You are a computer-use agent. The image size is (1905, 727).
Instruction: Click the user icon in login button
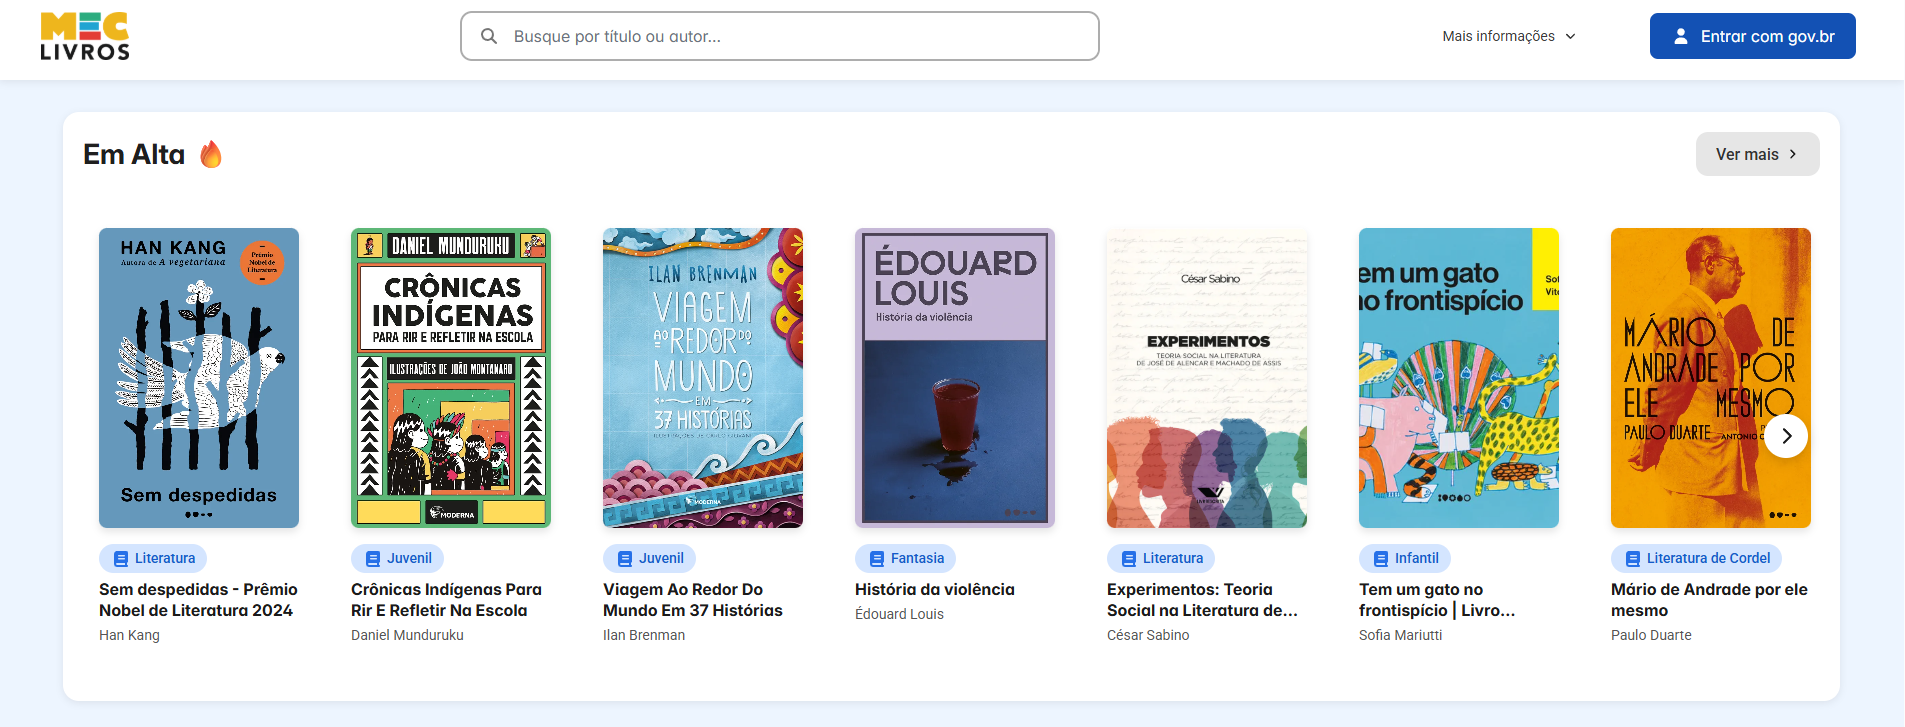(1681, 37)
